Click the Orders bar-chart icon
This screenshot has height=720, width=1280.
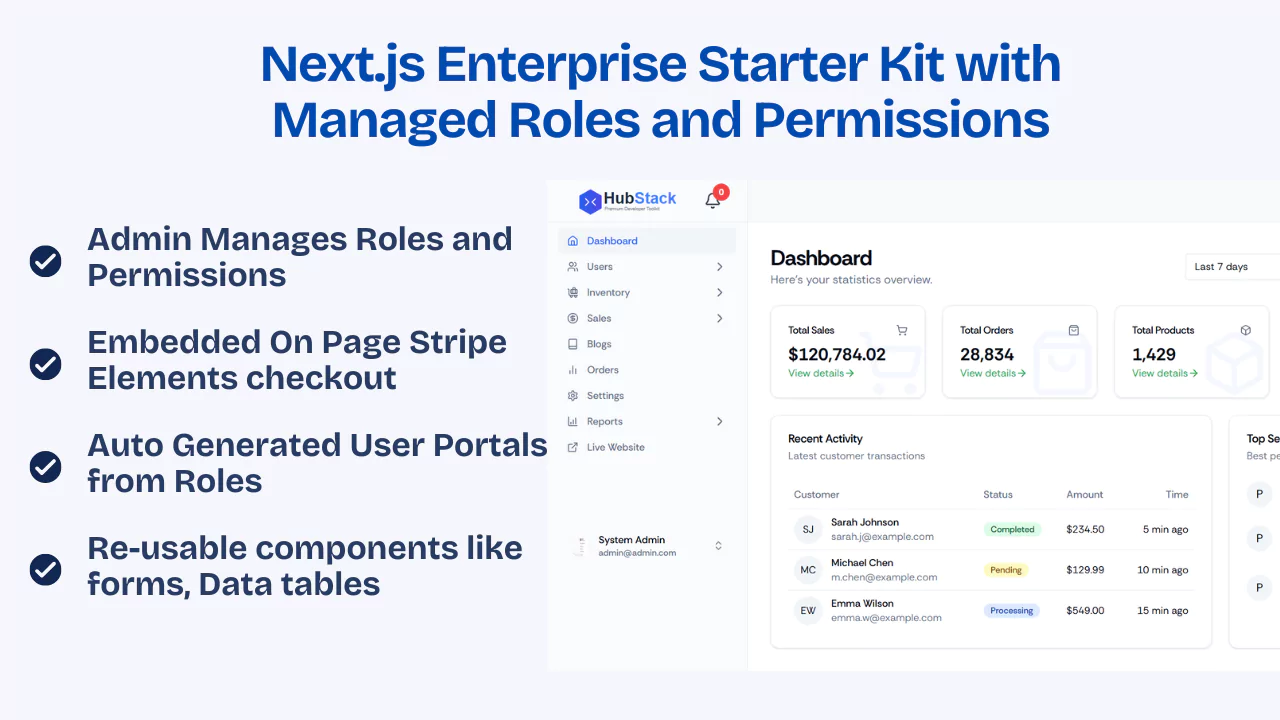click(574, 369)
